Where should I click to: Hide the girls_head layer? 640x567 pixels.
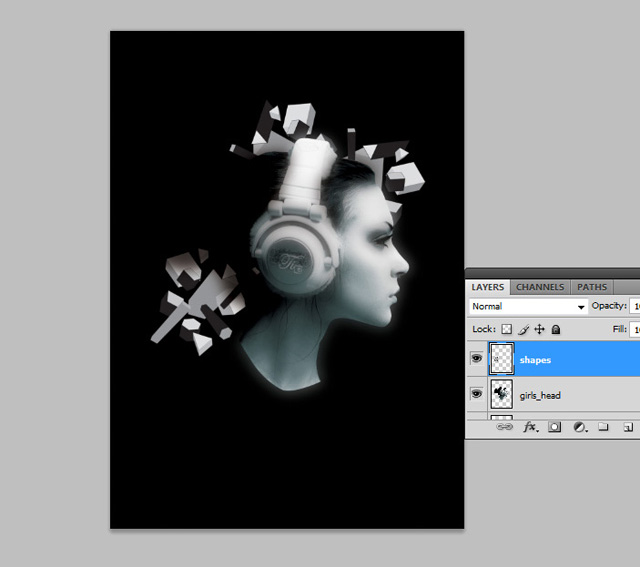[x=476, y=395]
